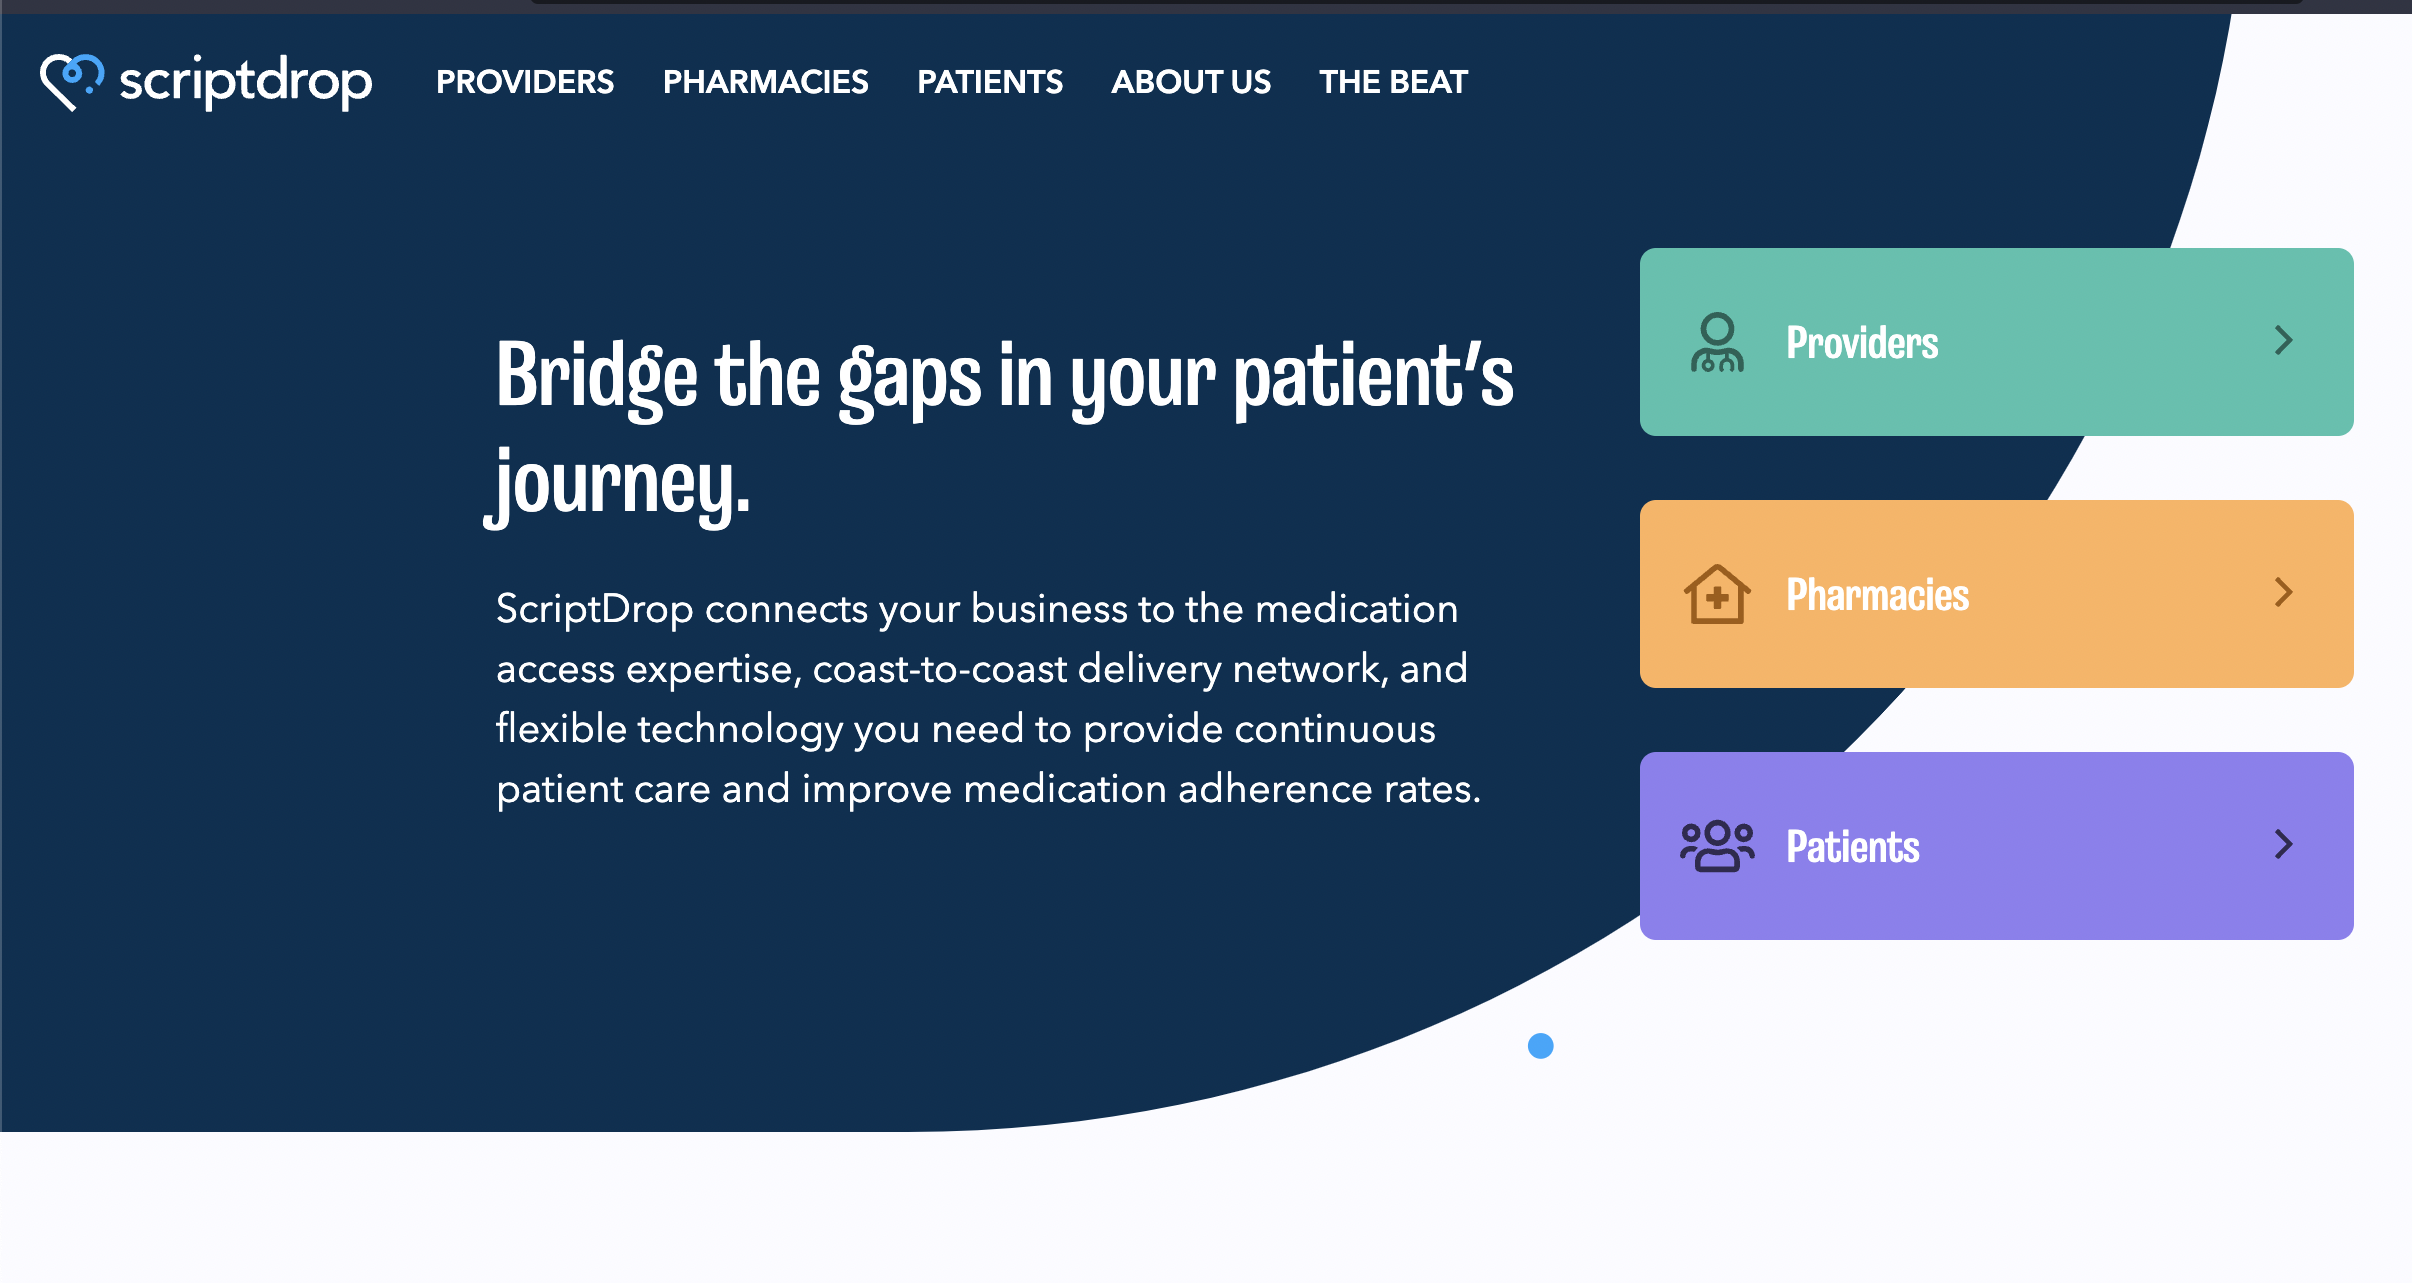Open the PROVIDERS navigation menu item
The width and height of the screenshot is (2412, 1283).
[525, 82]
